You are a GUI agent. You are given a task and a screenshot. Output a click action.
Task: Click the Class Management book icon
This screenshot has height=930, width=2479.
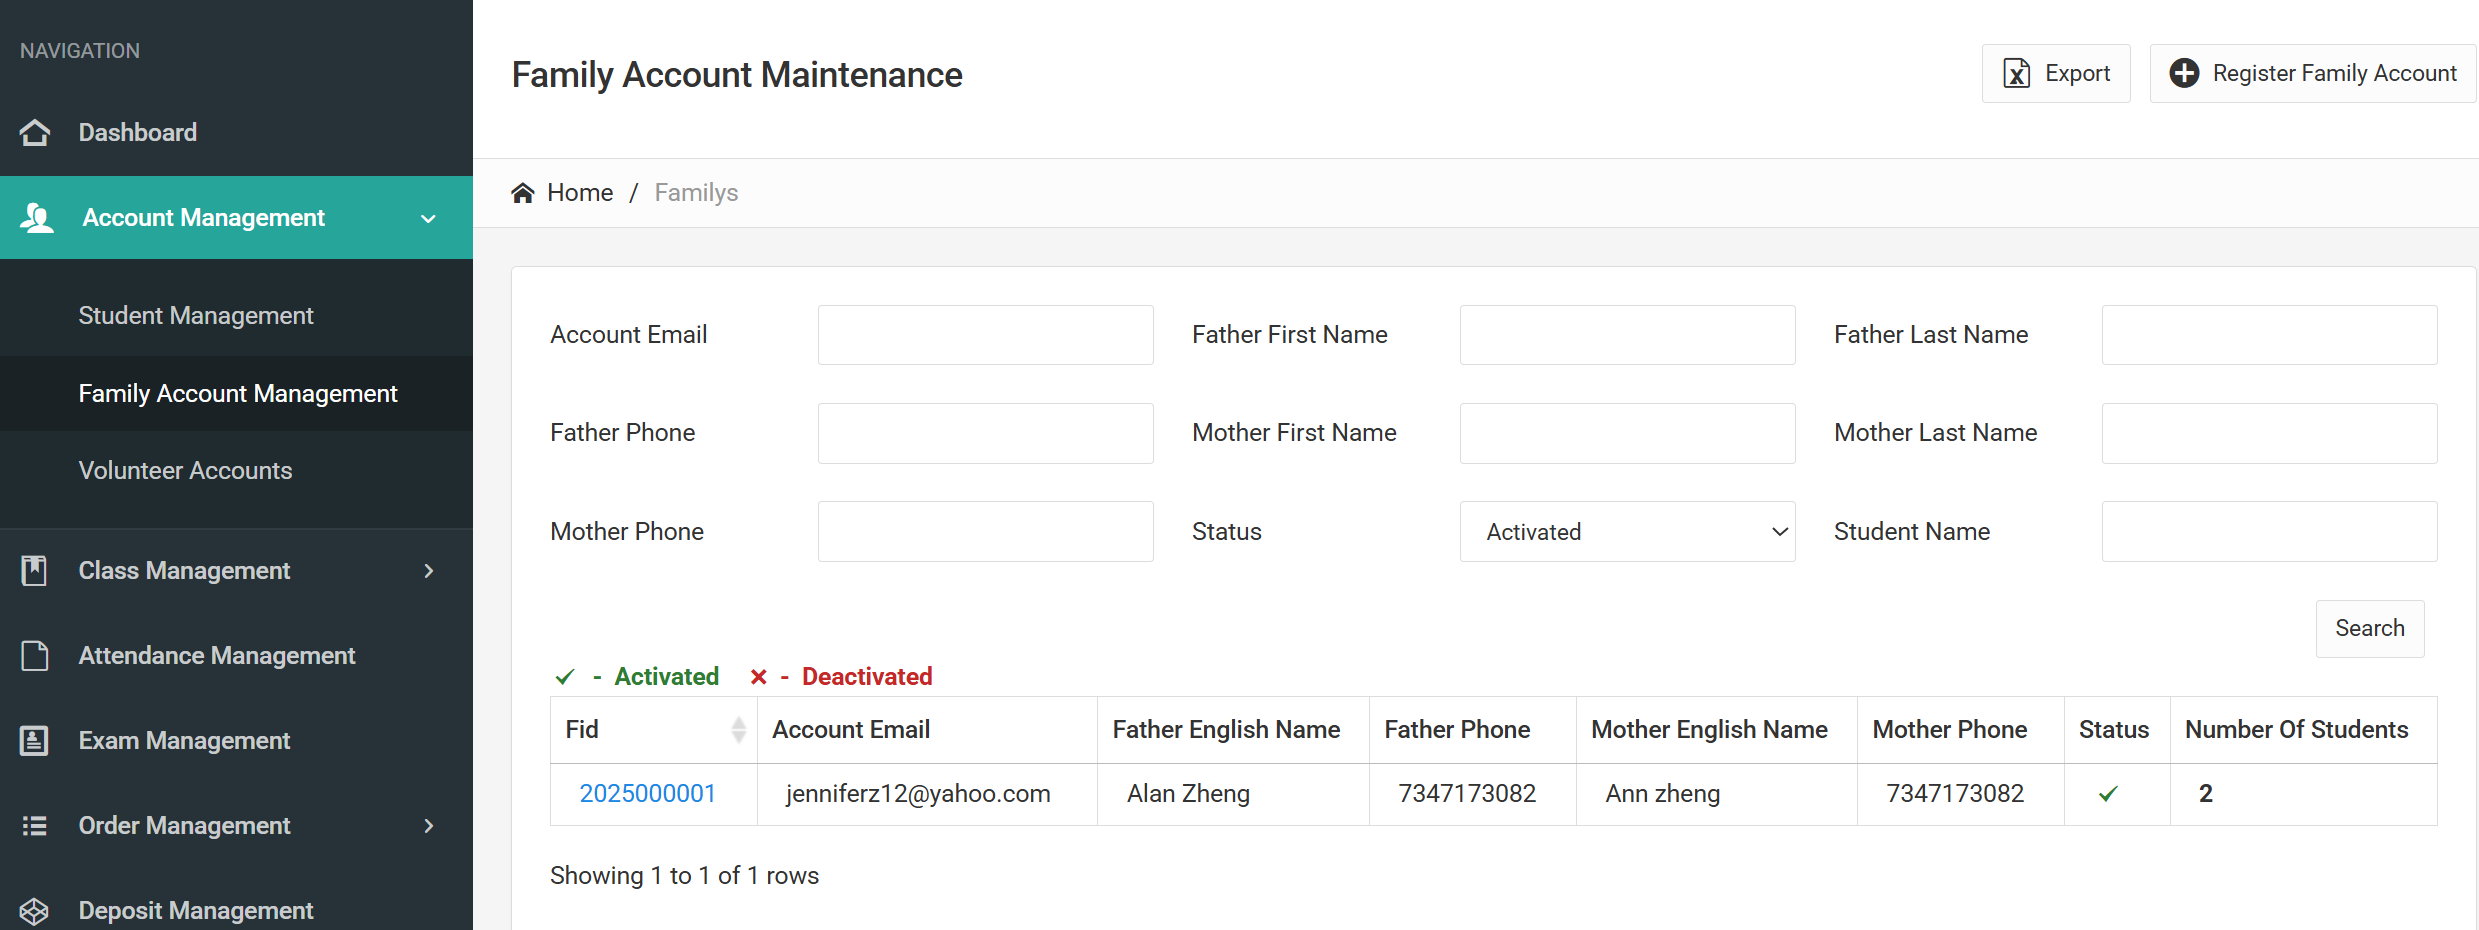(x=35, y=571)
